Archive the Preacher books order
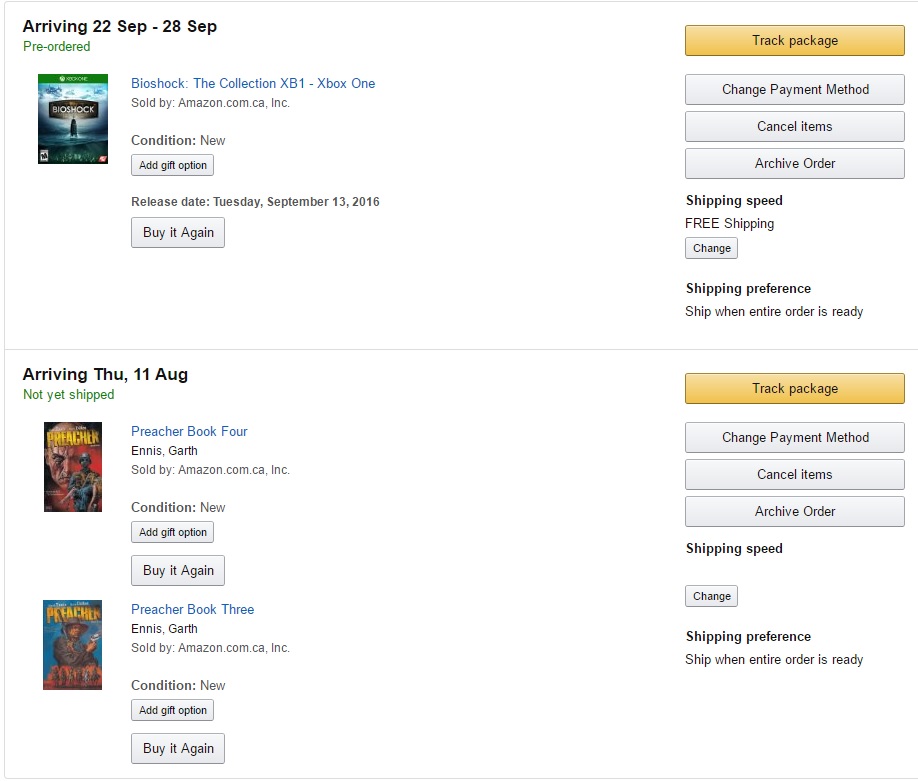The image size is (918, 781). pyautogui.click(x=794, y=512)
